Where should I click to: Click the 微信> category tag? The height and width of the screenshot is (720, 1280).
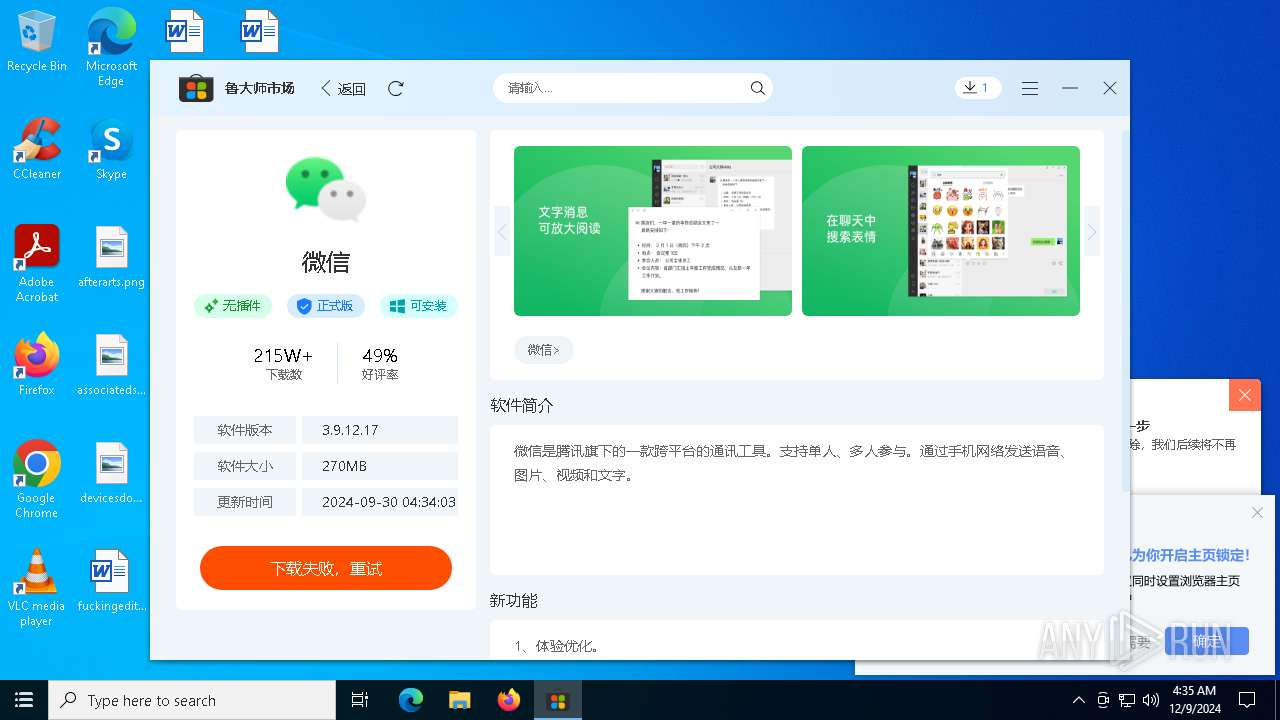(x=543, y=350)
